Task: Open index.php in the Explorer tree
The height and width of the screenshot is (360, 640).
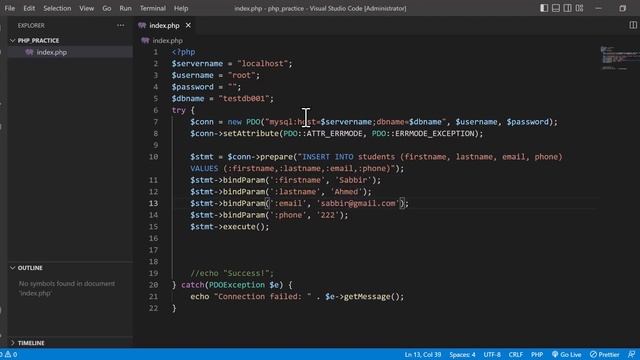Action: (51, 52)
